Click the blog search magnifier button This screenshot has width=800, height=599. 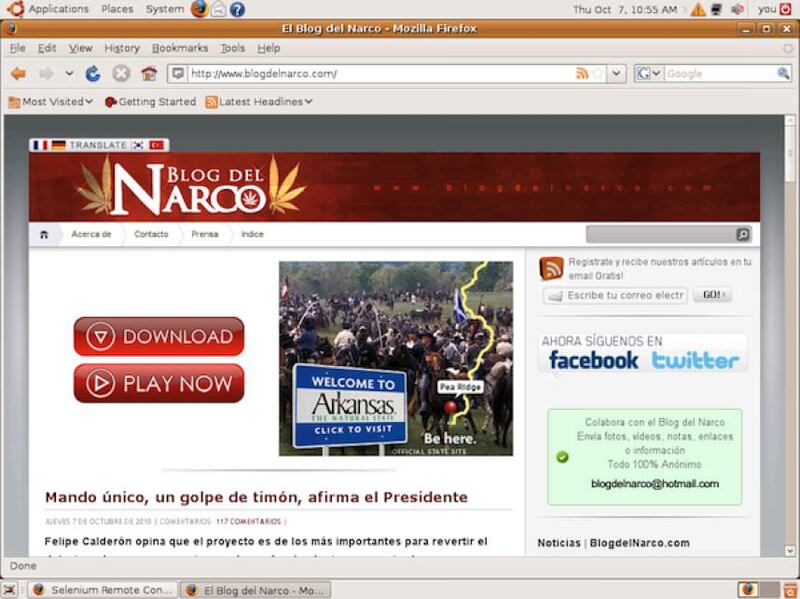(743, 234)
